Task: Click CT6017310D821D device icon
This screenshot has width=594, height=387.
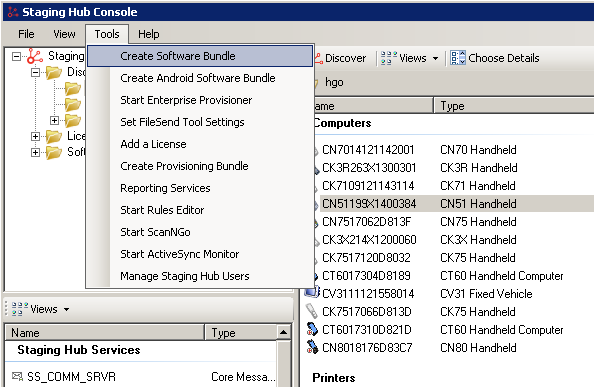Action: 312,329
